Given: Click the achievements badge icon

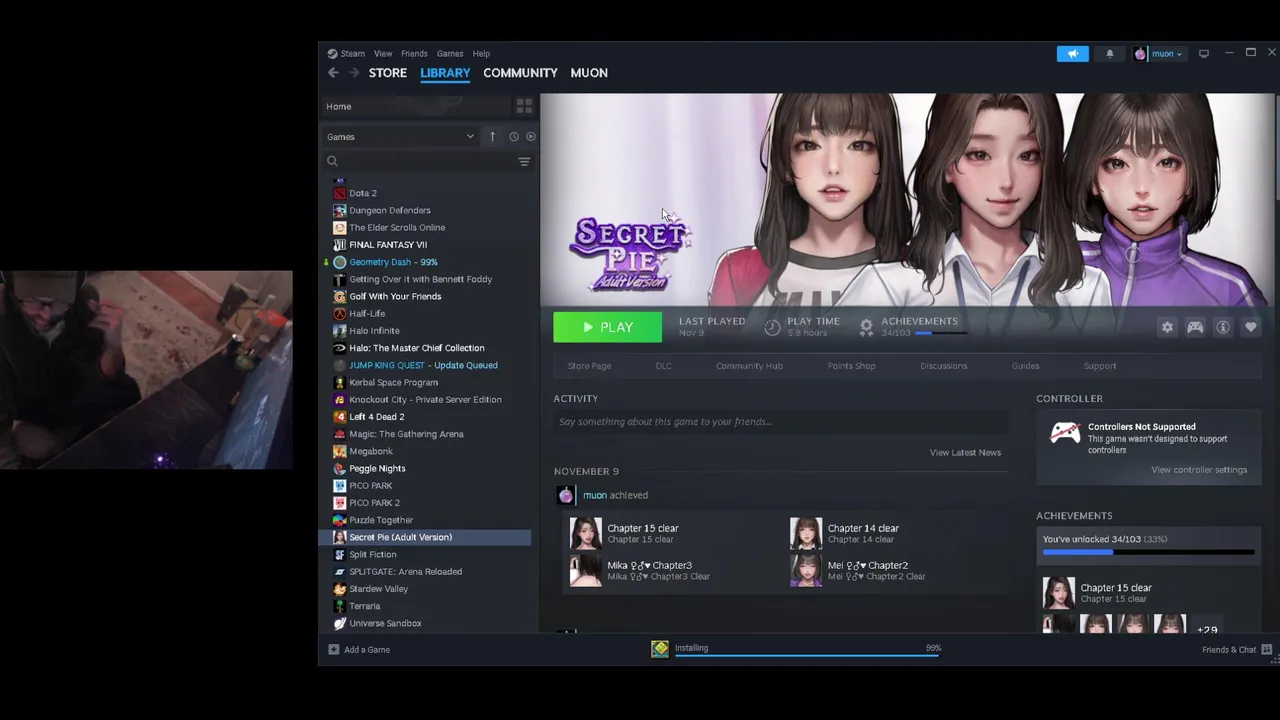Looking at the screenshot, I should [x=866, y=327].
